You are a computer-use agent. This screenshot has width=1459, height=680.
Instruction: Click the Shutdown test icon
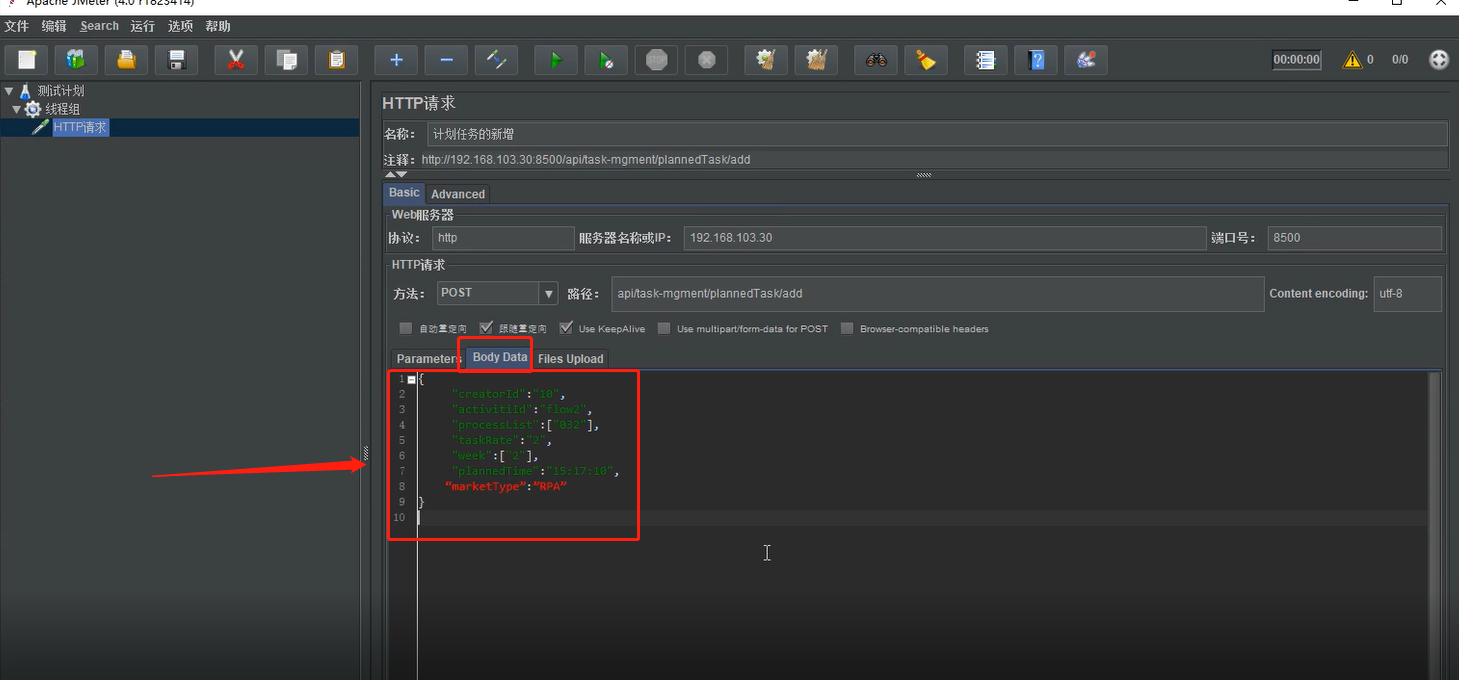click(x=706, y=60)
